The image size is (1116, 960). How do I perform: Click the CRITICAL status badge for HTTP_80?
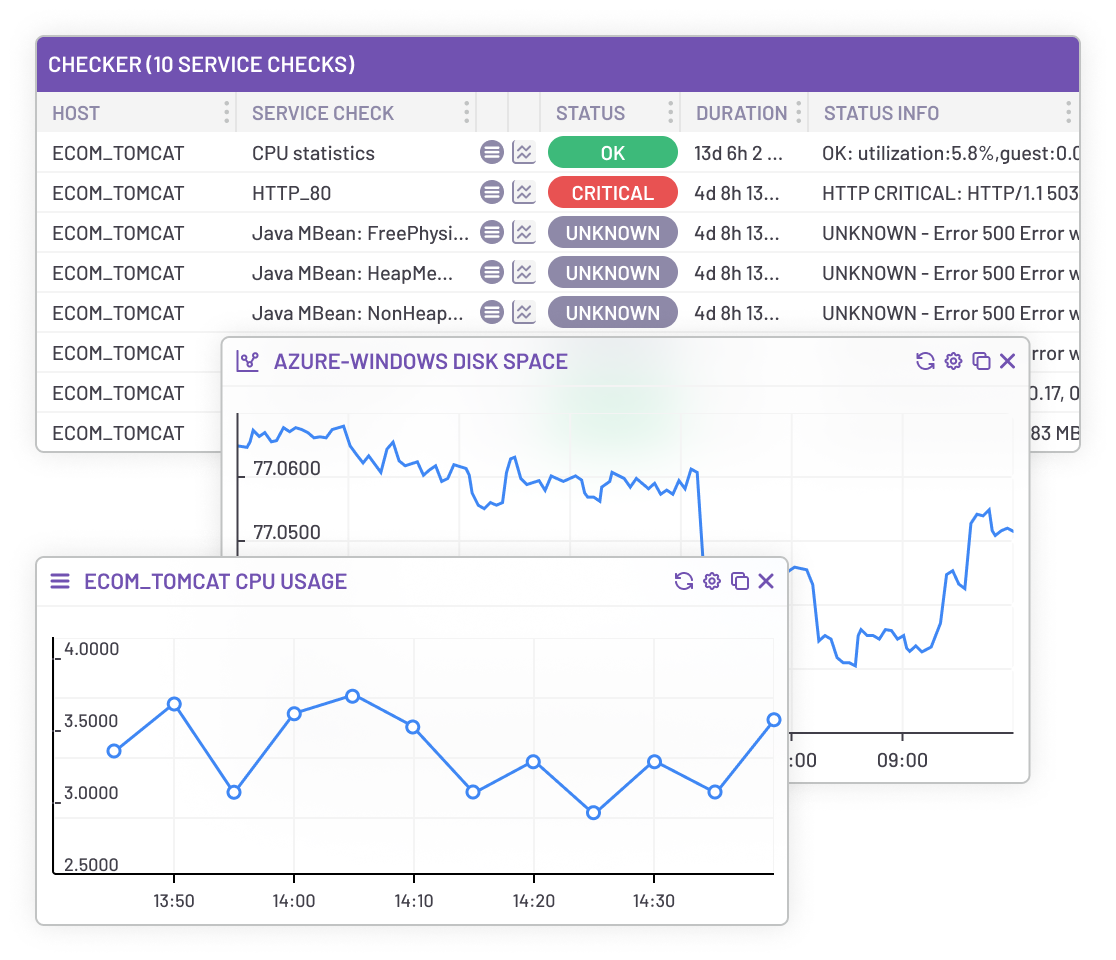(x=613, y=192)
